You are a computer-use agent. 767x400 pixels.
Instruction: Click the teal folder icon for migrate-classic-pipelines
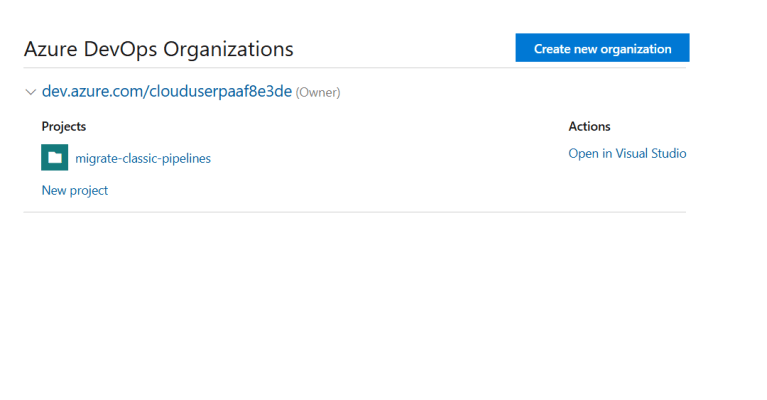coord(54,158)
